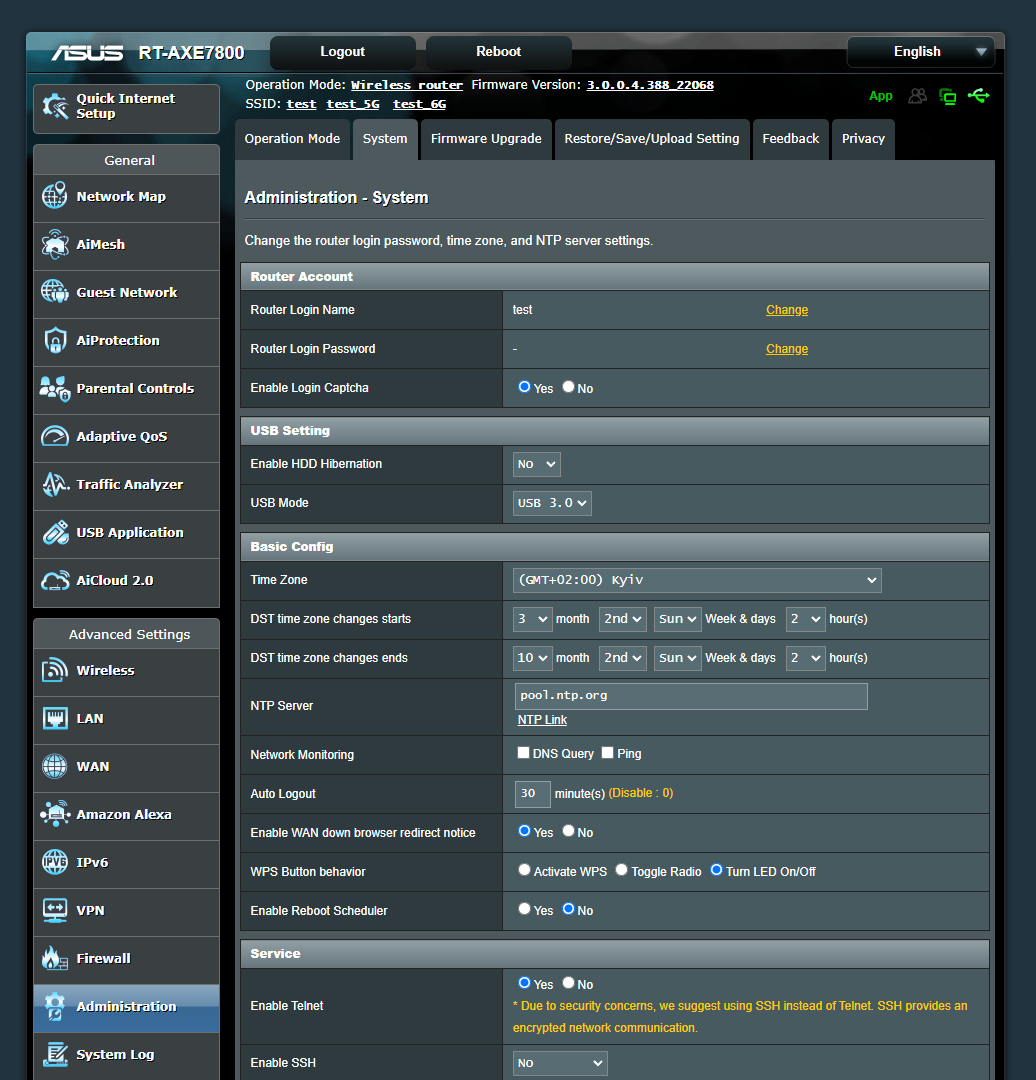Open the Firewall flame icon
The image size is (1036, 1080).
click(55, 958)
